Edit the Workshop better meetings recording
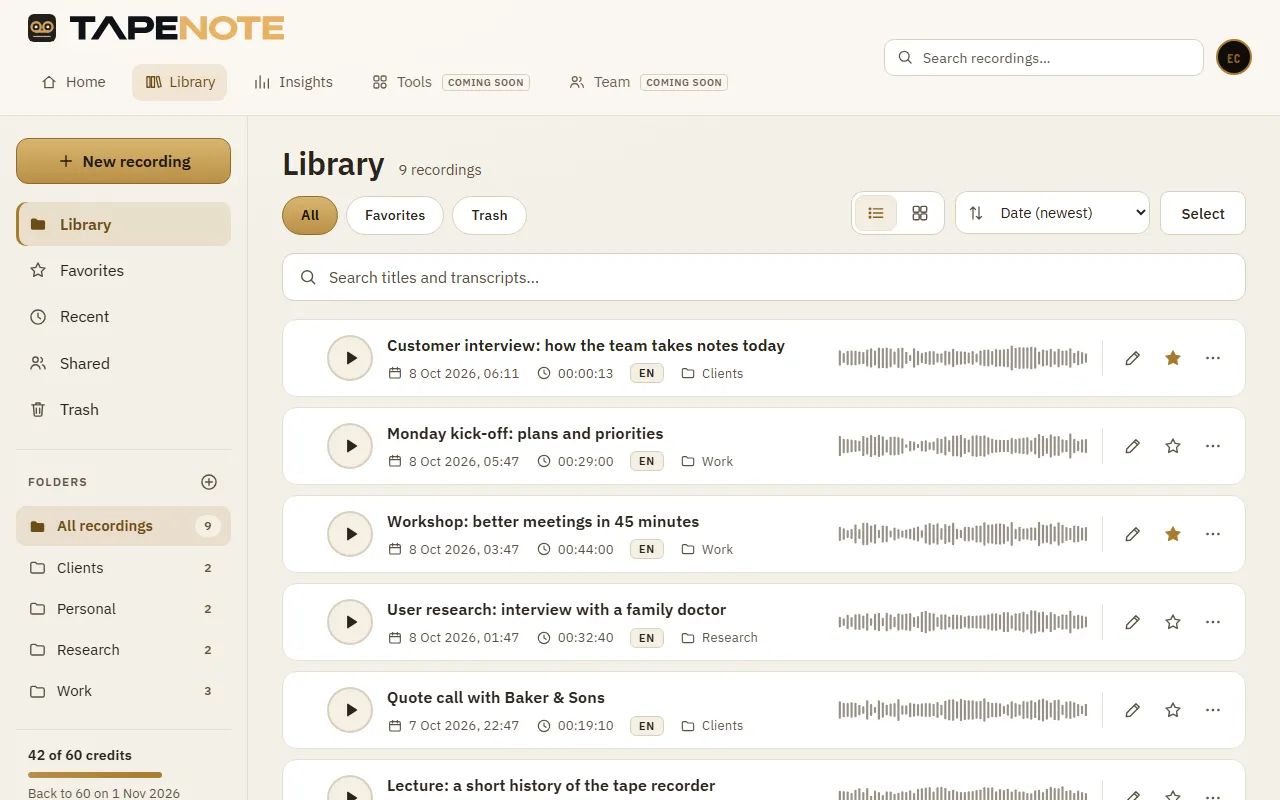The height and width of the screenshot is (800, 1280). [1132, 534]
